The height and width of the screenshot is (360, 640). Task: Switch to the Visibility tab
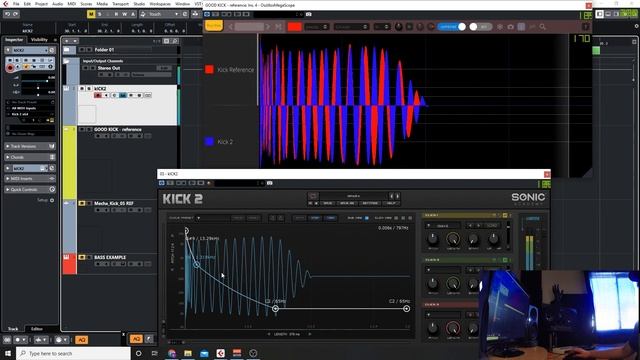coord(39,40)
